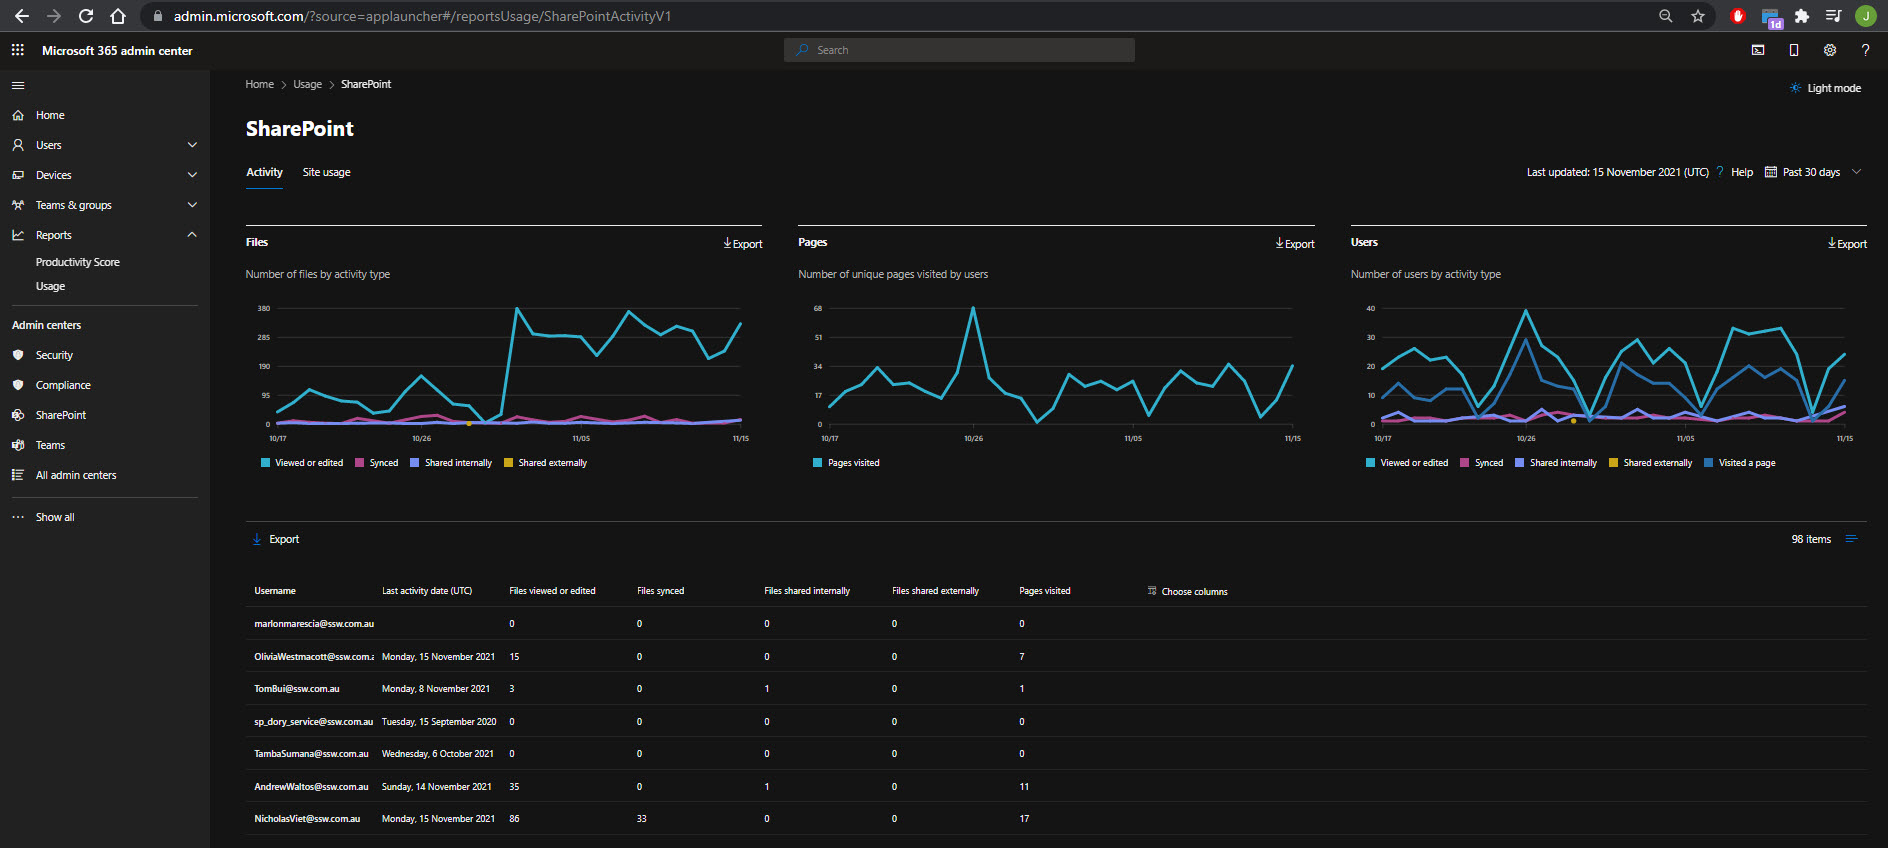Collapse the Reports navigation section
Screen dimensions: 1888x848
point(192,235)
